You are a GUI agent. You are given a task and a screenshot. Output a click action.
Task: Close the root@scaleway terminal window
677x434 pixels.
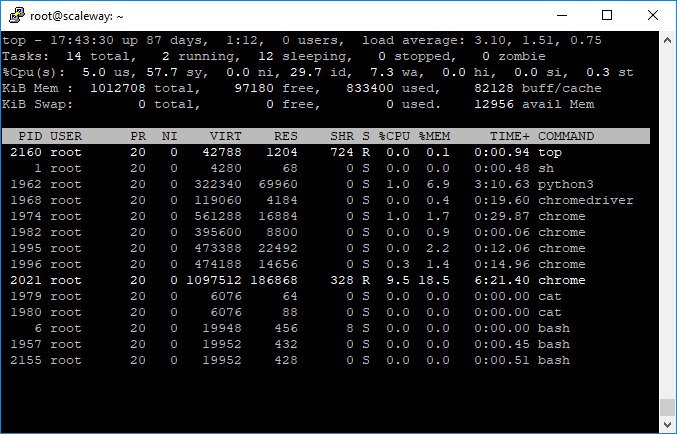click(652, 16)
